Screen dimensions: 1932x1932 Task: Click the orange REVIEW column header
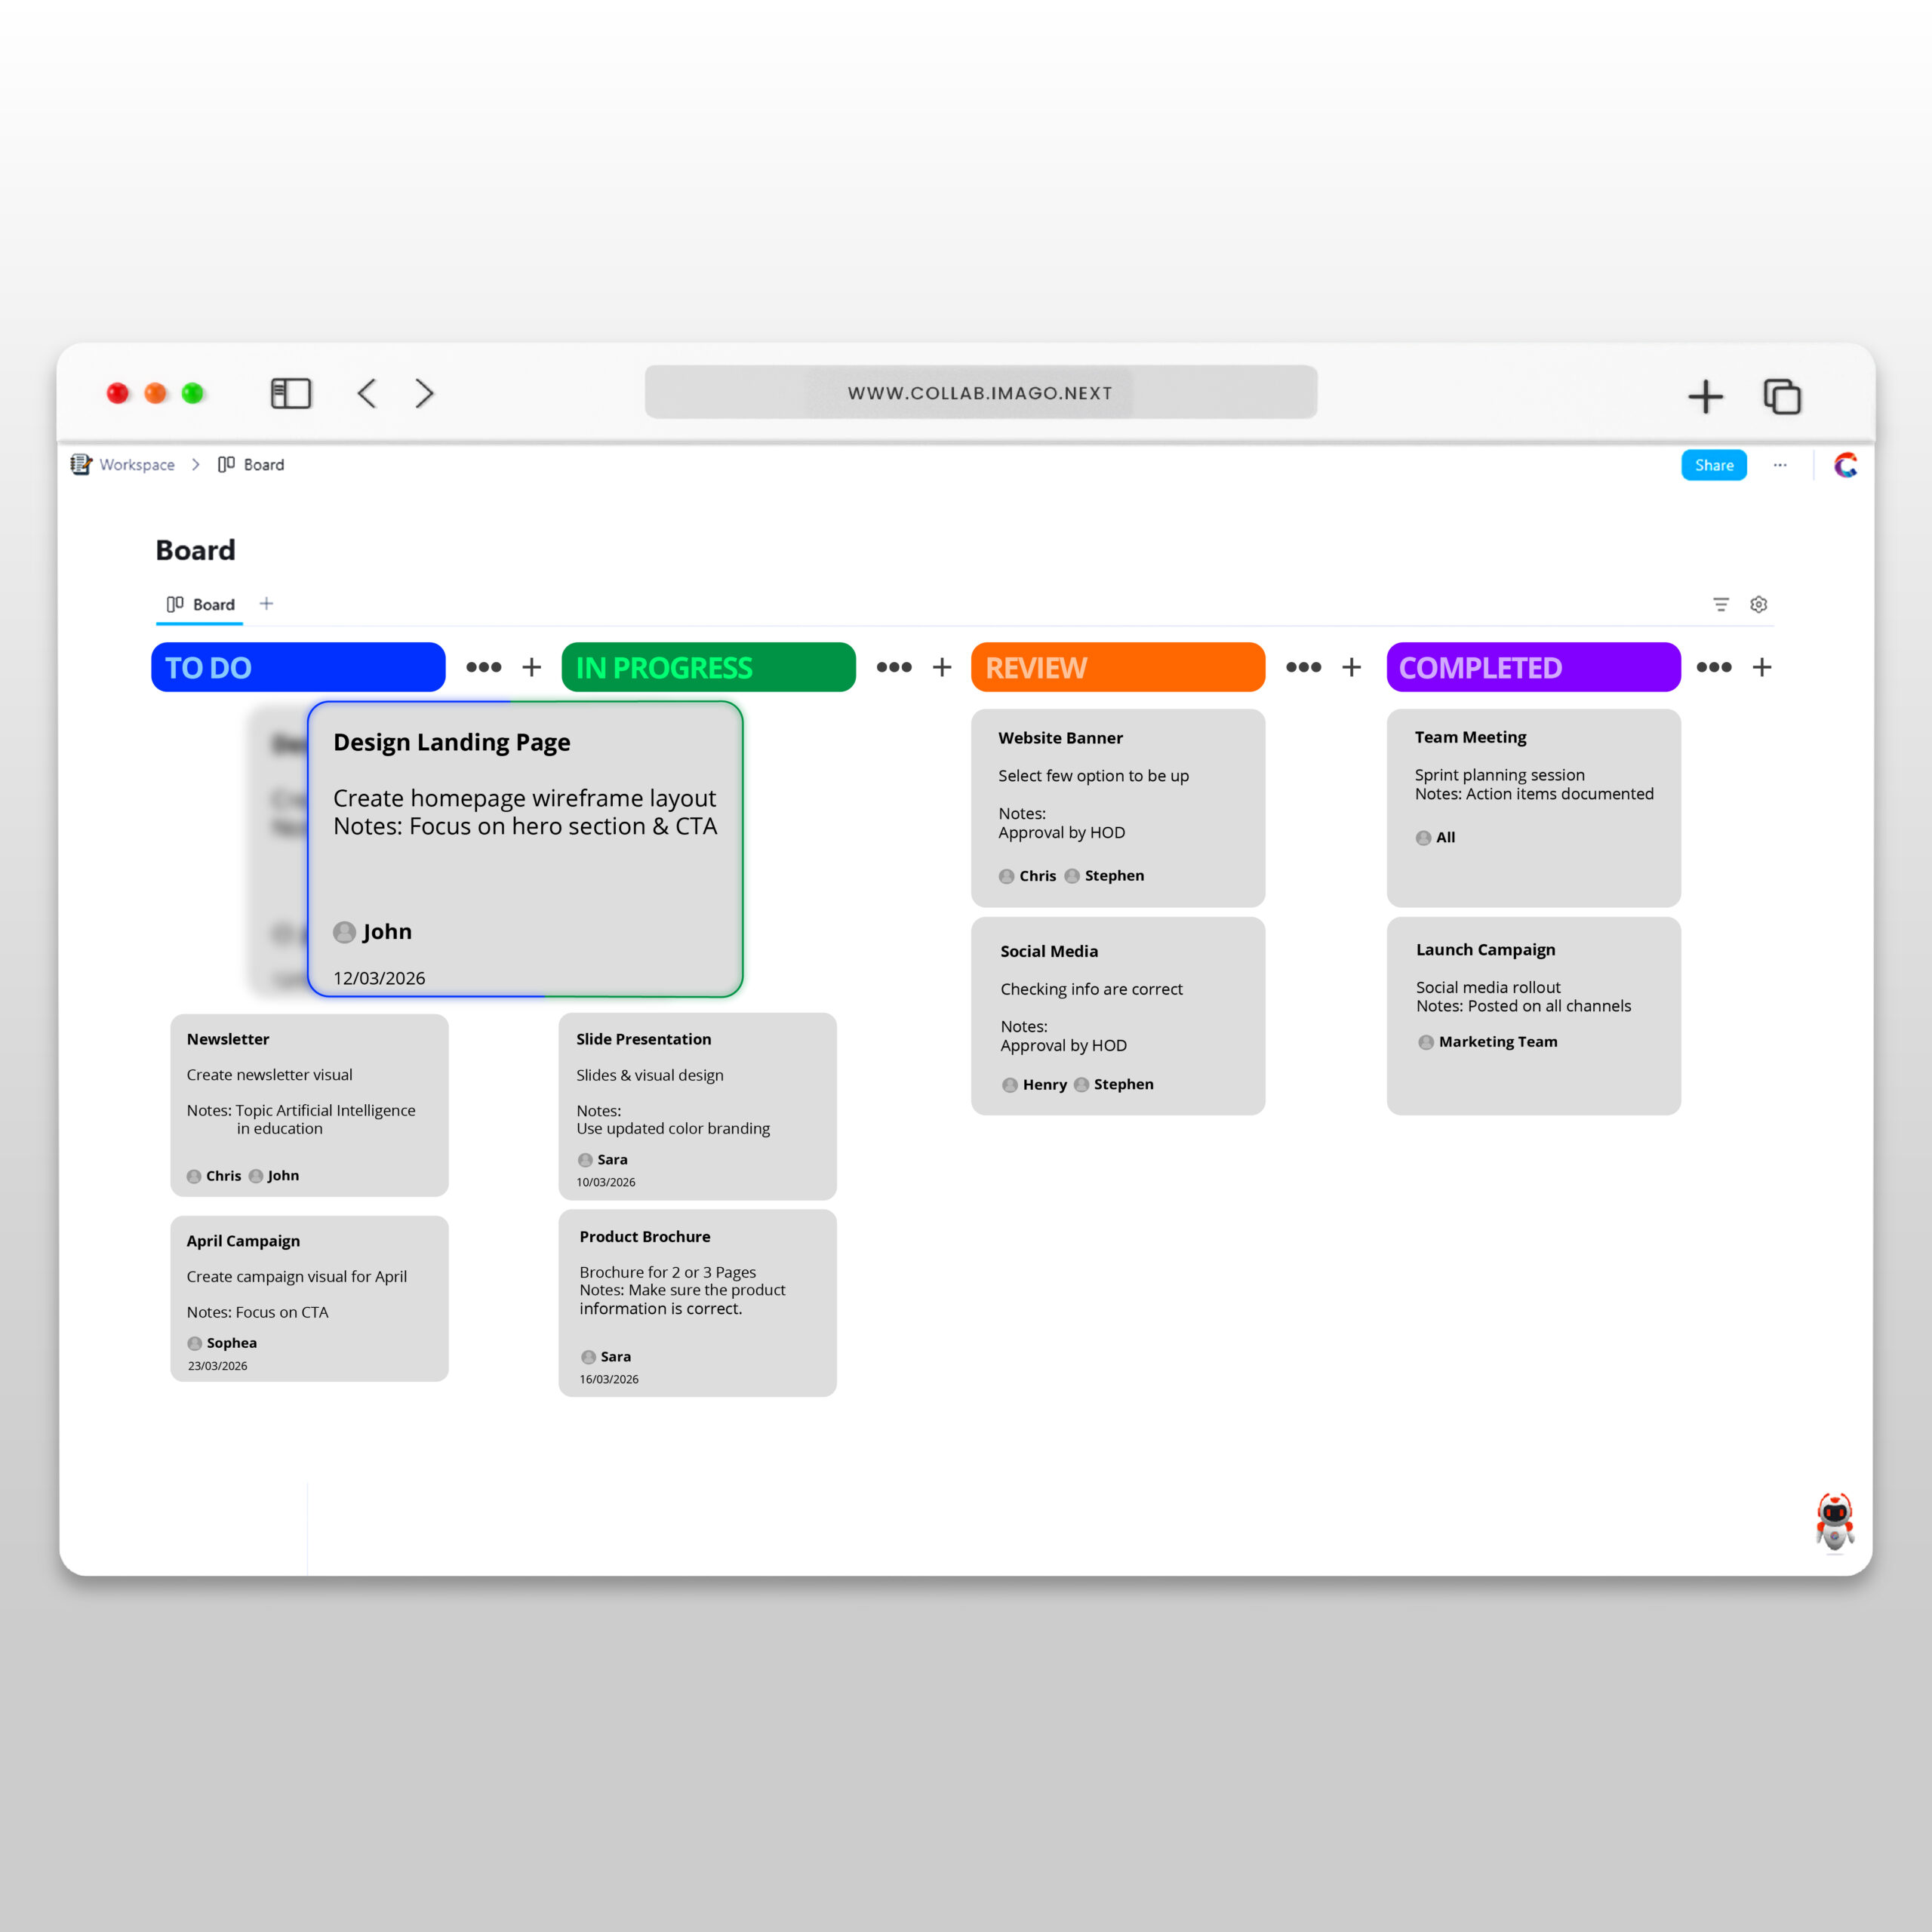click(1117, 667)
